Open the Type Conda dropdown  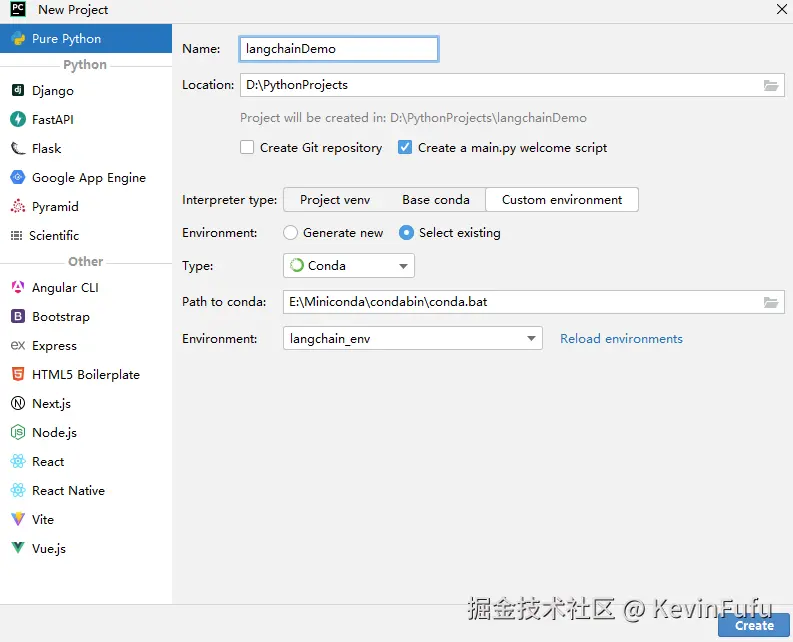tap(348, 266)
